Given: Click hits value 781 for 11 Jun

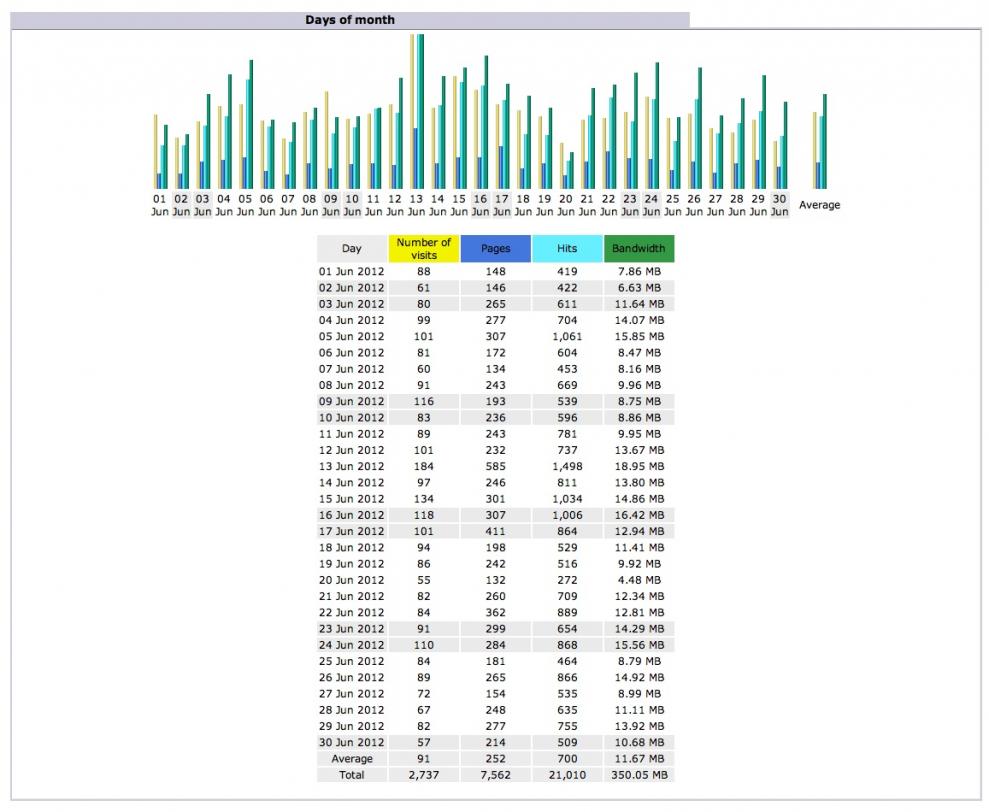Looking at the screenshot, I should pos(567,434).
